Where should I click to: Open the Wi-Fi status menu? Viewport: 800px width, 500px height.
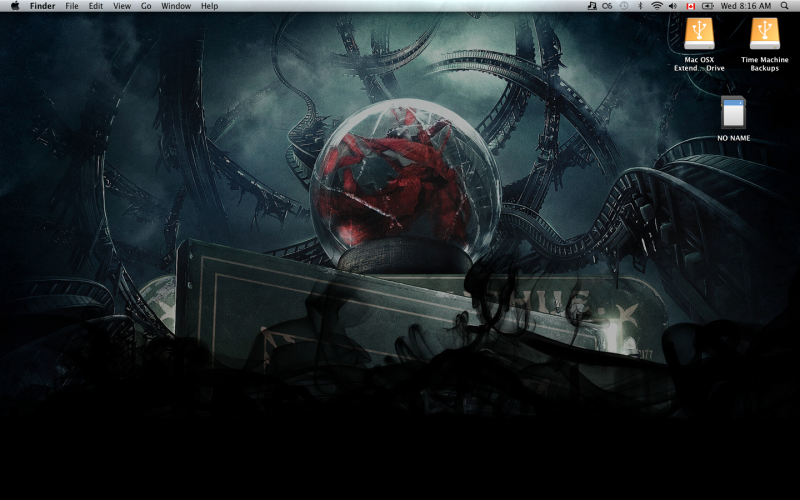pyautogui.click(x=657, y=6)
